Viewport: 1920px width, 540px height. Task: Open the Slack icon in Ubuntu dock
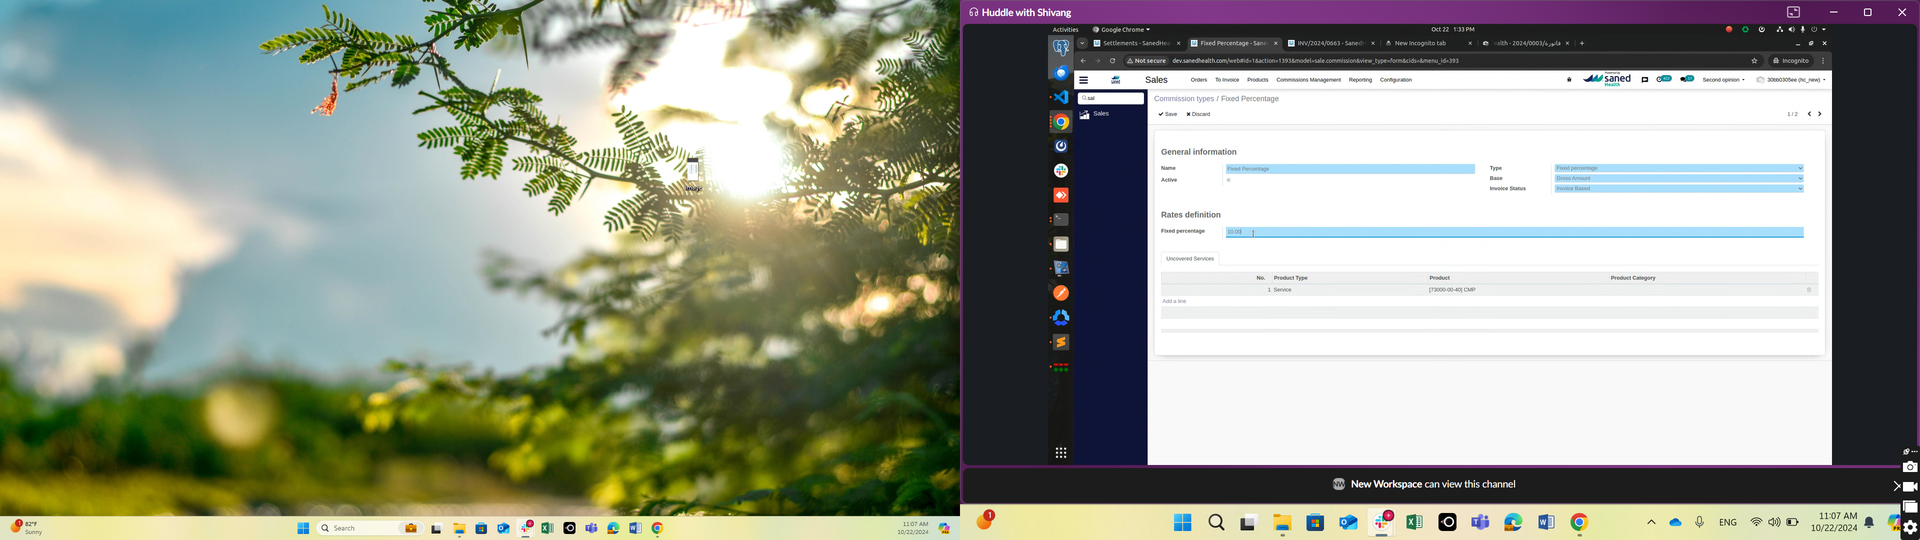point(1061,171)
